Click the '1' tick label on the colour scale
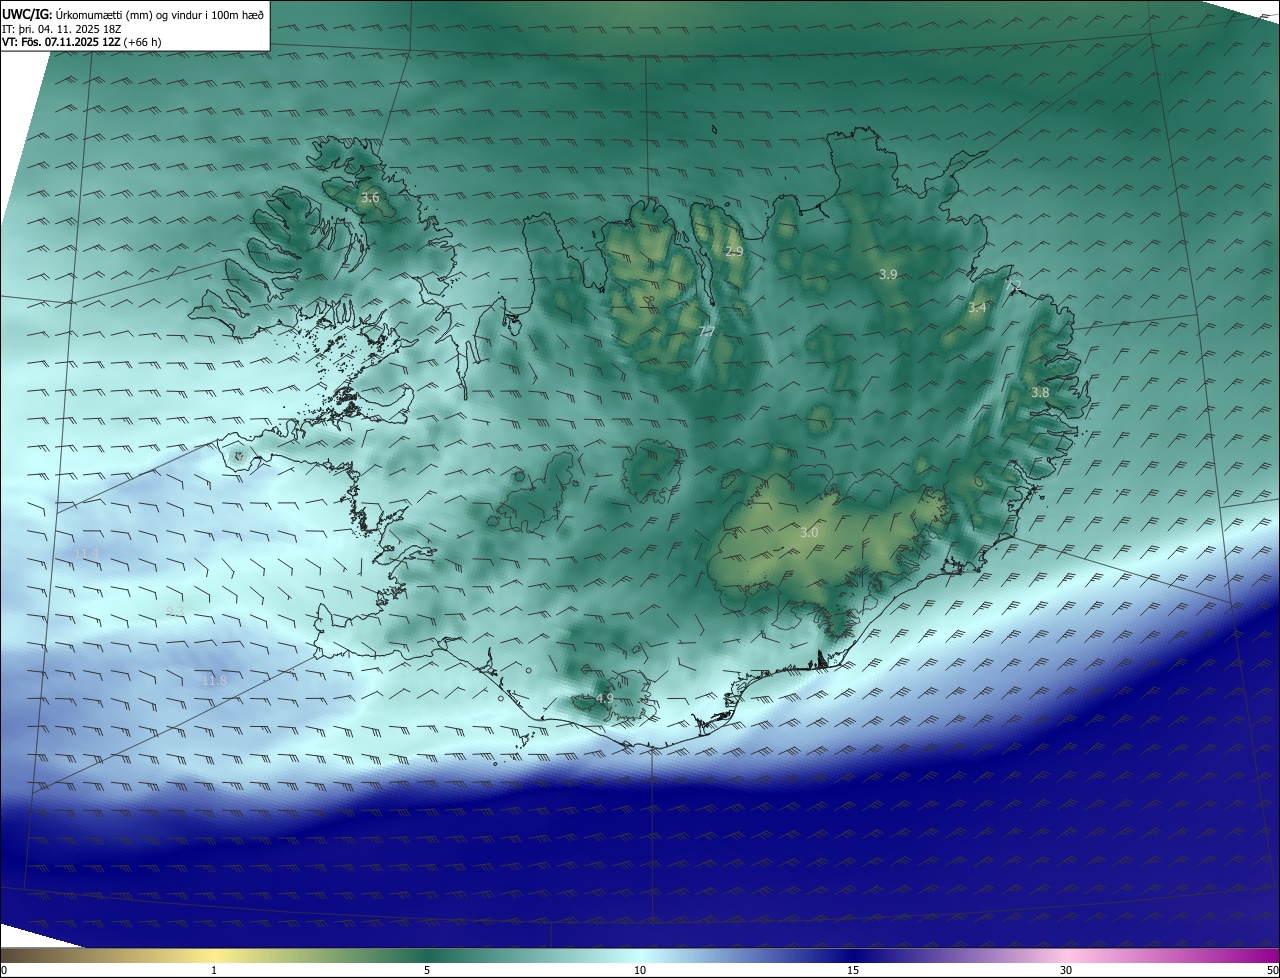 point(214,970)
